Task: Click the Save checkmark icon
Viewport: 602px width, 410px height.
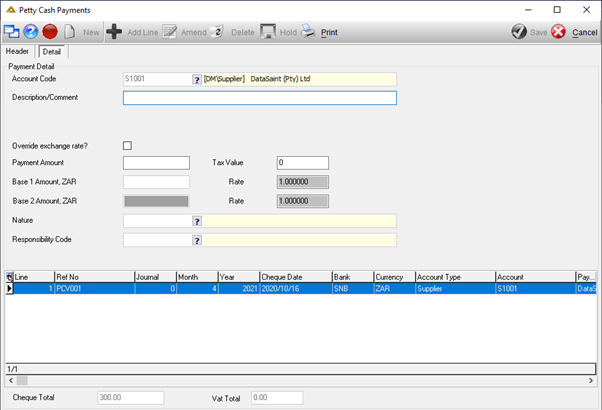Action: pyautogui.click(x=519, y=31)
